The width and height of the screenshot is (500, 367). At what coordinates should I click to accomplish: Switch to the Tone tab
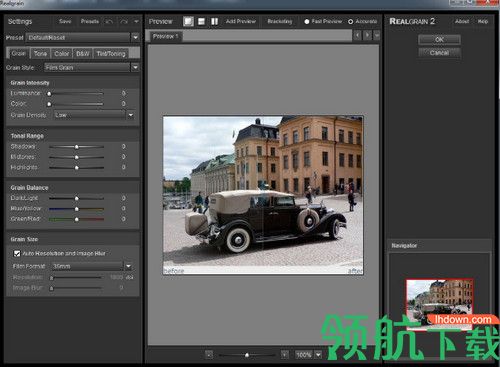tap(40, 54)
